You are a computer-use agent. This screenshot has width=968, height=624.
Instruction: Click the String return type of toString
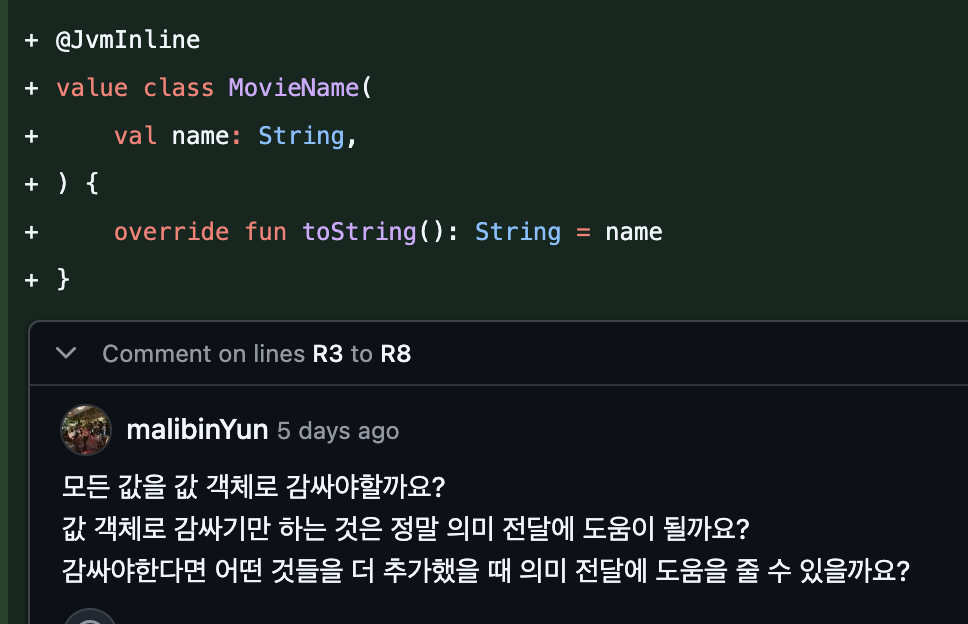coord(518,232)
